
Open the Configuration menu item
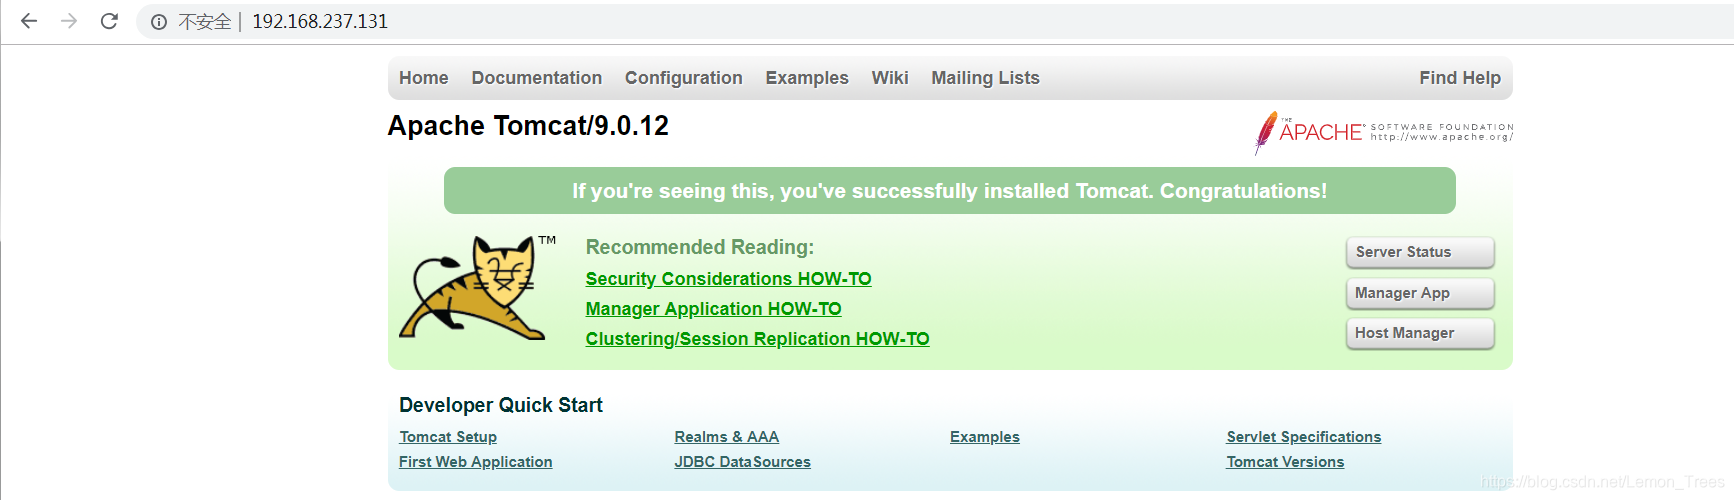pyautogui.click(x=684, y=78)
